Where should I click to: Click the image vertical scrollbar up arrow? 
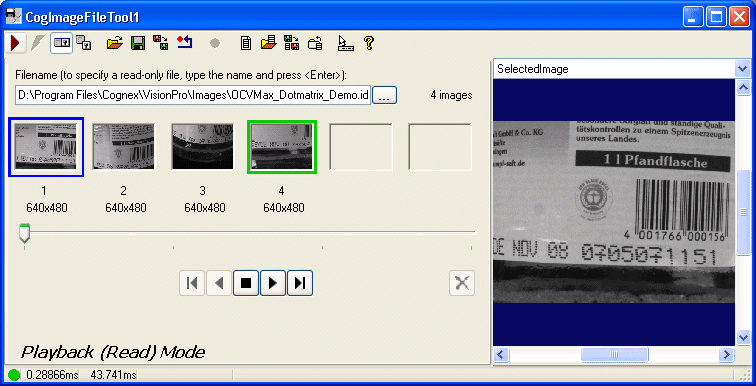742,87
